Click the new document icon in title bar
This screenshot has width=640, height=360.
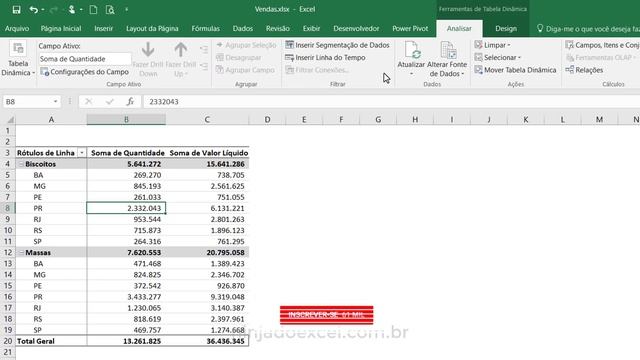point(93,9)
